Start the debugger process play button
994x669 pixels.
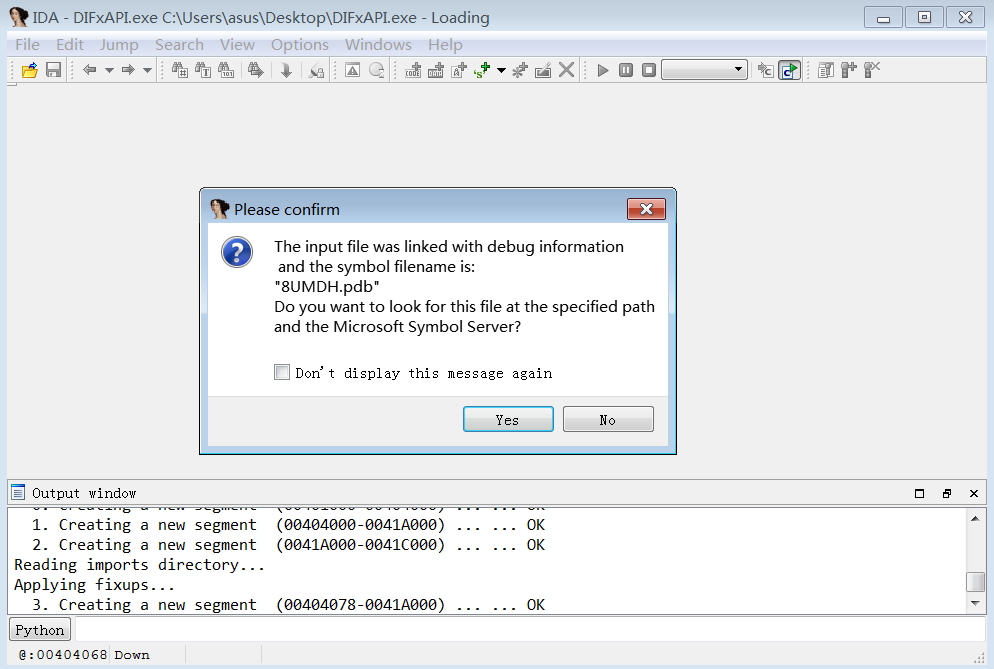(x=603, y=70)
